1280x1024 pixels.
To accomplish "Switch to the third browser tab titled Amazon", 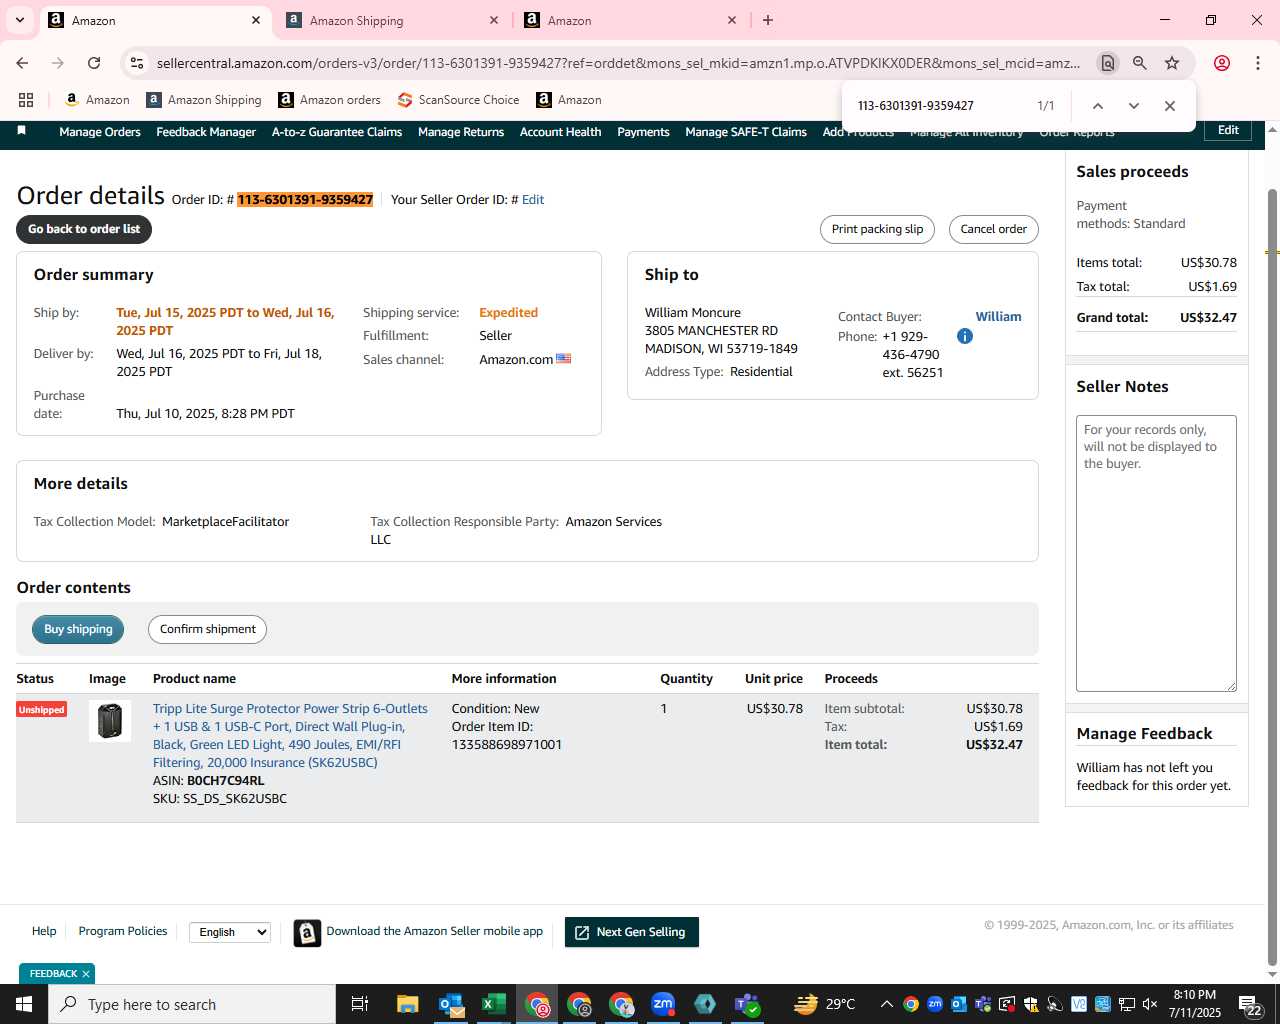I will pyautogui.click(x=630, y=20).
